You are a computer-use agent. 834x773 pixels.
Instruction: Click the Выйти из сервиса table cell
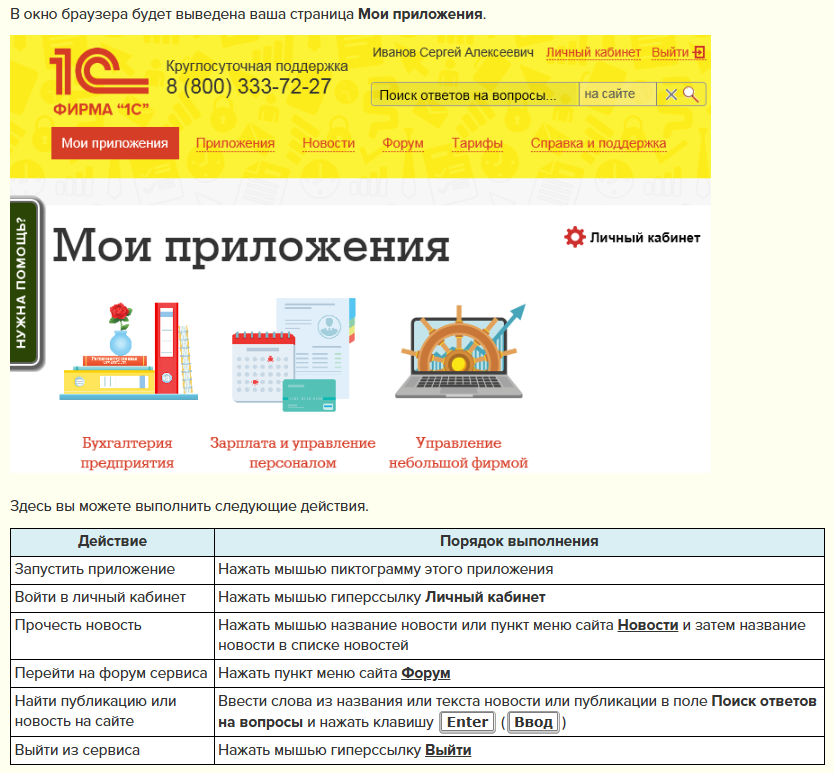[x=112, y=750]
